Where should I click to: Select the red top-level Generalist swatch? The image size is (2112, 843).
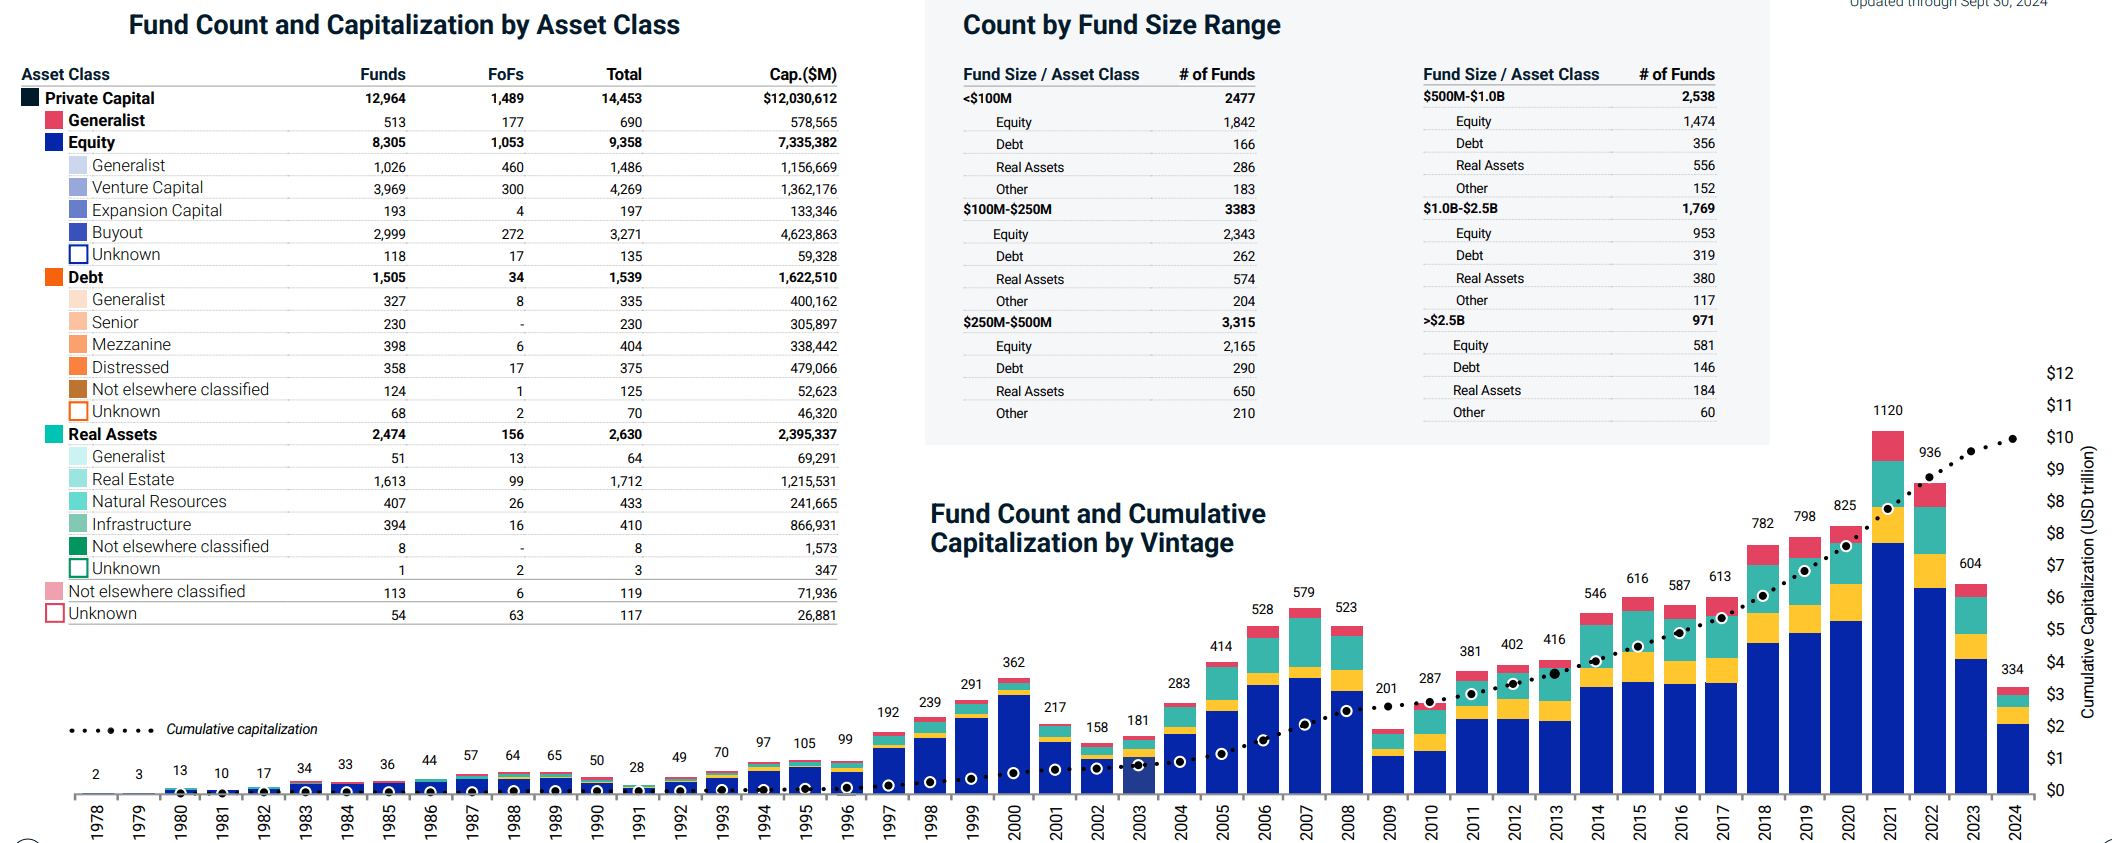point(54,120)
